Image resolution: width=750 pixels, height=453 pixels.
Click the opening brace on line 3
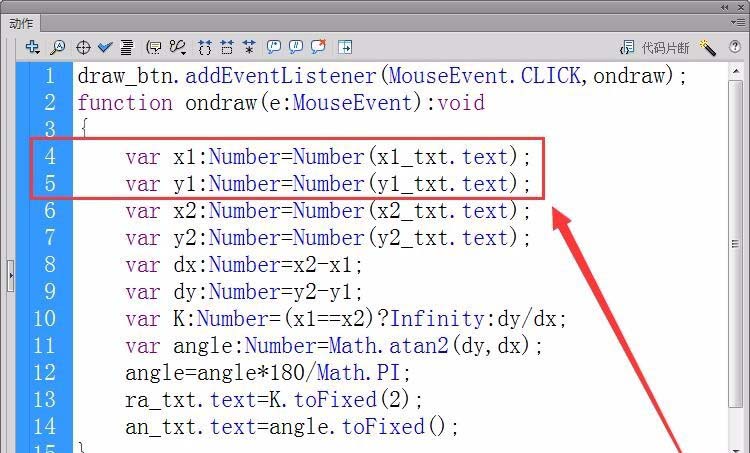click(x=84, y=128)
